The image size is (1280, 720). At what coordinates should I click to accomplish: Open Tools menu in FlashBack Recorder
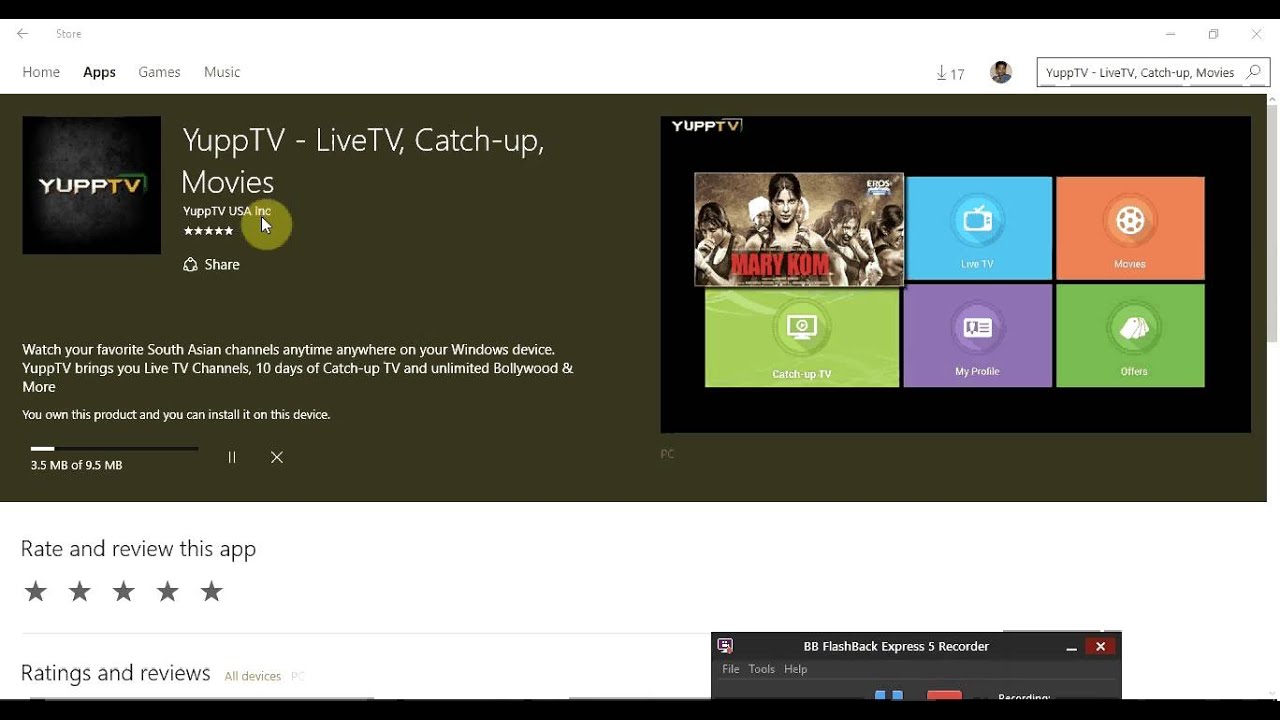tap(762, 669)
